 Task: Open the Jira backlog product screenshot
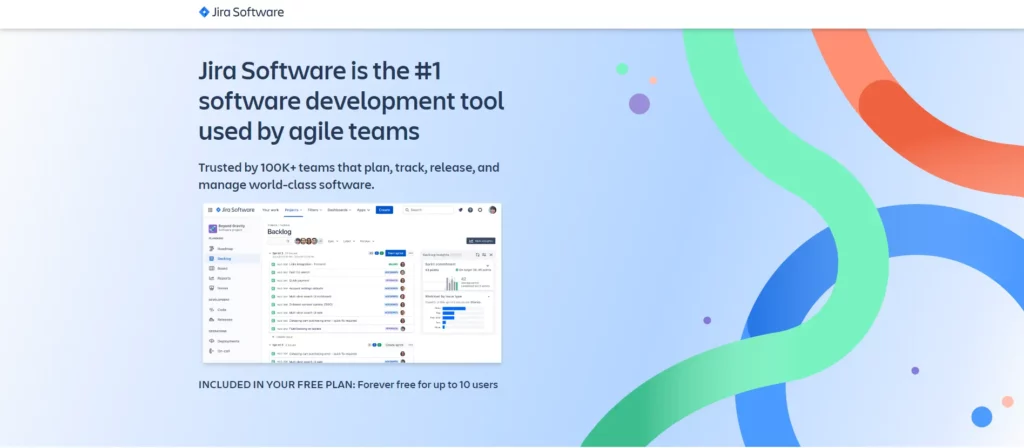(352, 283)
